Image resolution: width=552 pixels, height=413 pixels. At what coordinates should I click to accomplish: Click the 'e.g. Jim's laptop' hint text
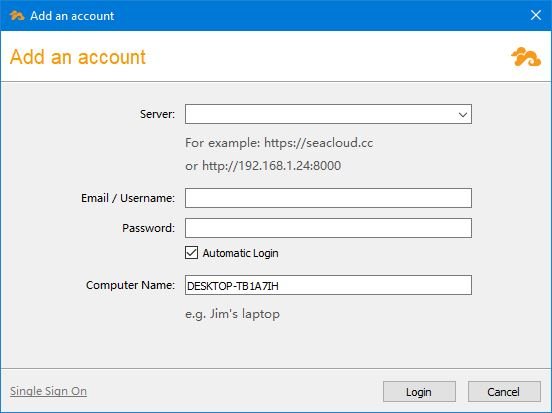232,314
